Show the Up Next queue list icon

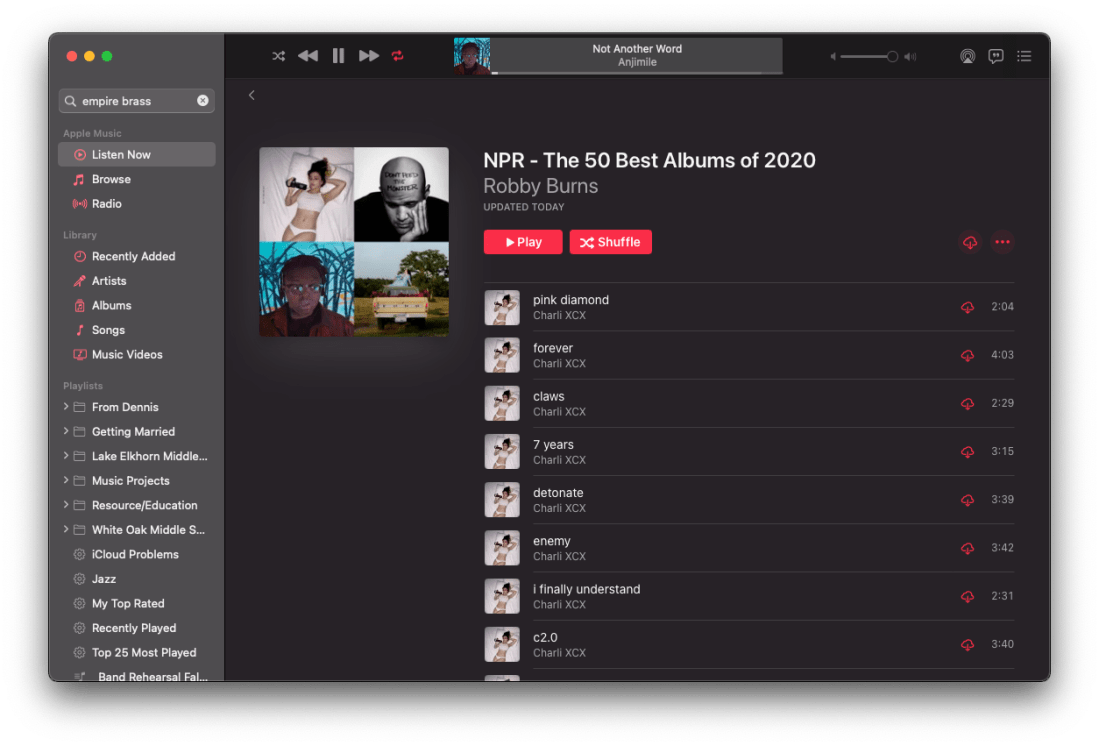coord(1023,56)
